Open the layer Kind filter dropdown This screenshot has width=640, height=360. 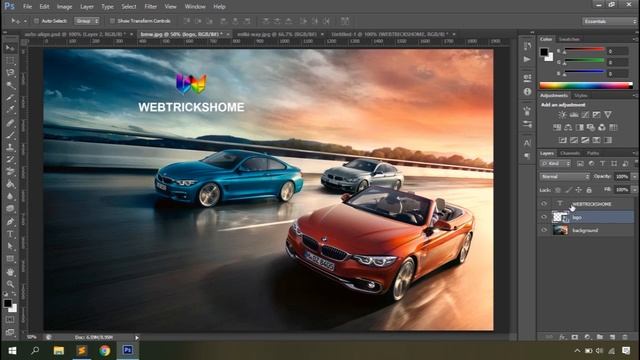(x=555, y=164)
